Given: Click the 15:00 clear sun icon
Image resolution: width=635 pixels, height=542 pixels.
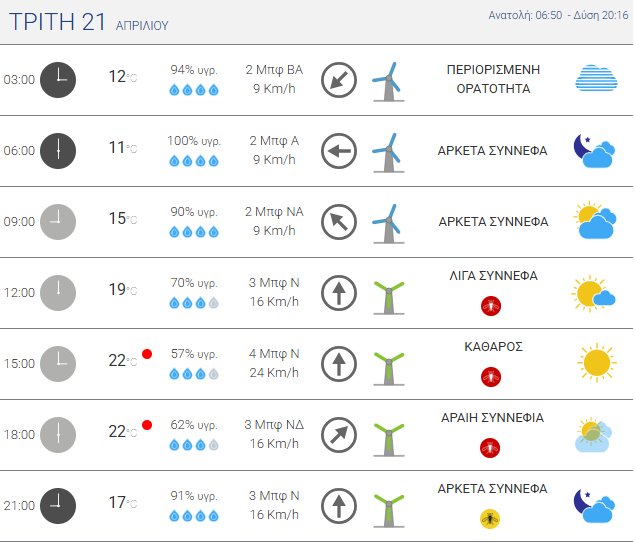Looking at the screenshot, I should 595,361.
